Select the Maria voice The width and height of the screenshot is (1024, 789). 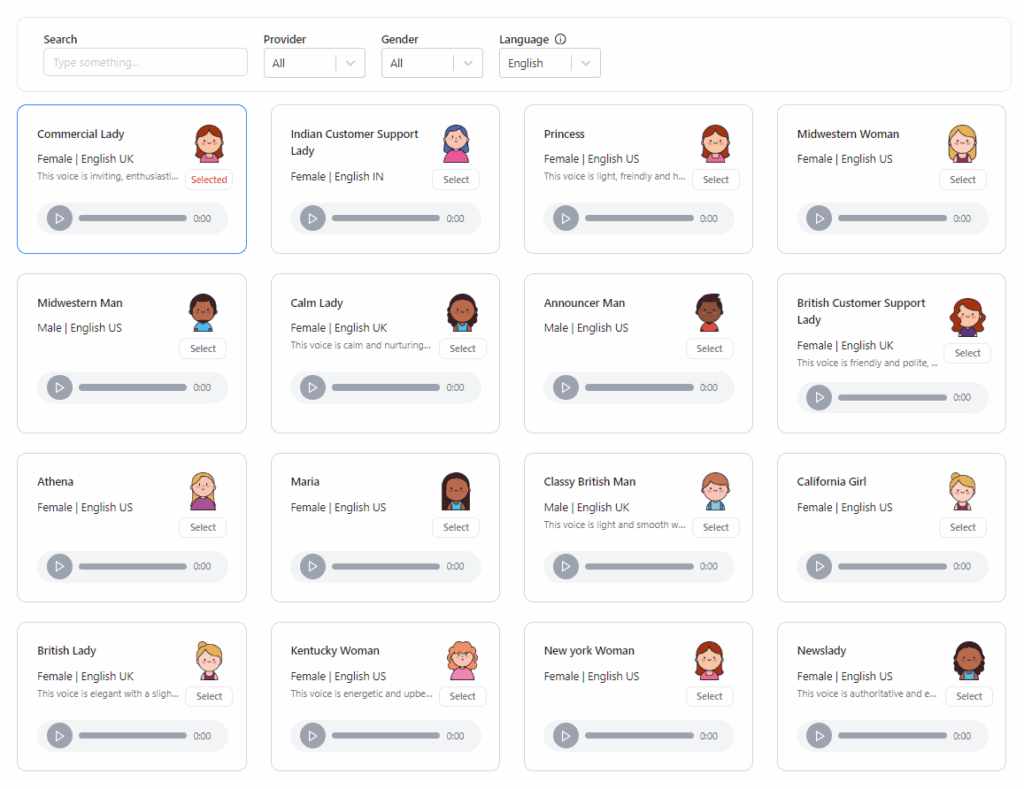[456, 527]
